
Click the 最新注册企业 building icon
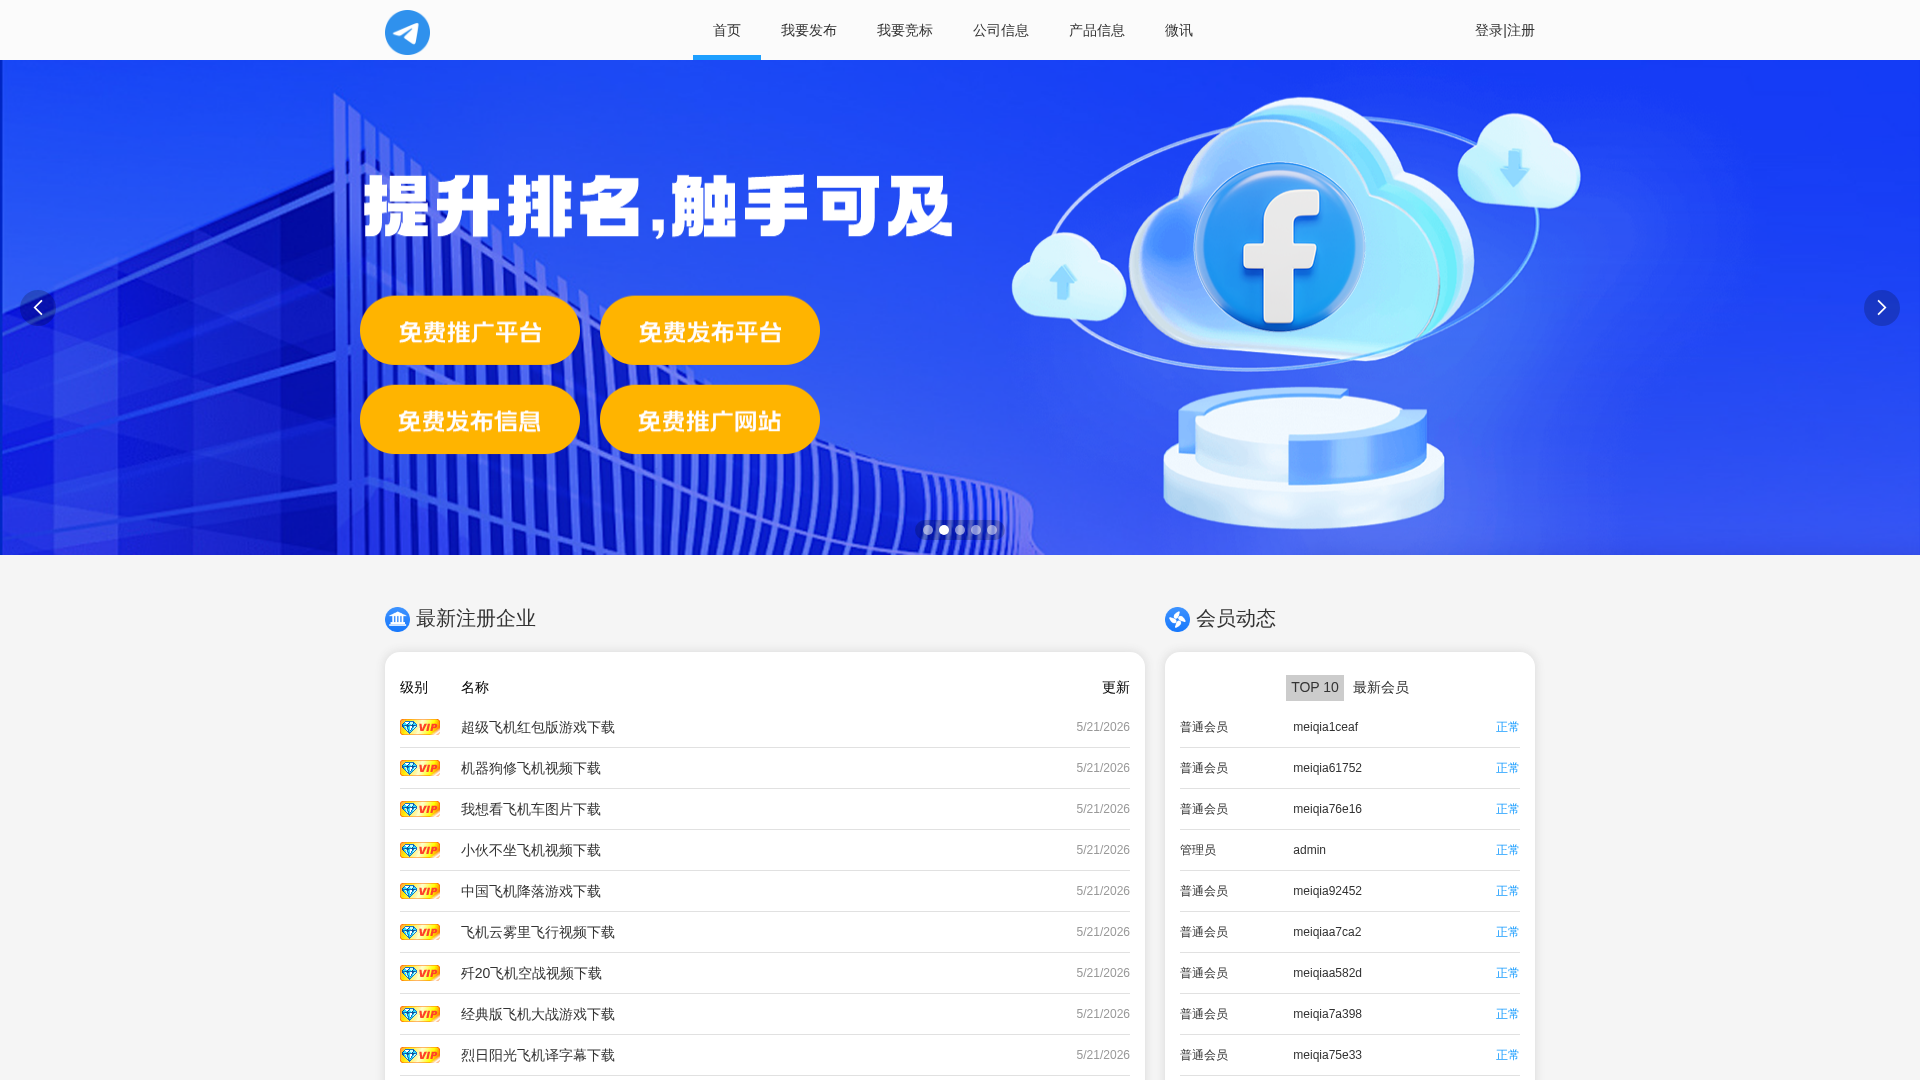(x=397, y=619)
